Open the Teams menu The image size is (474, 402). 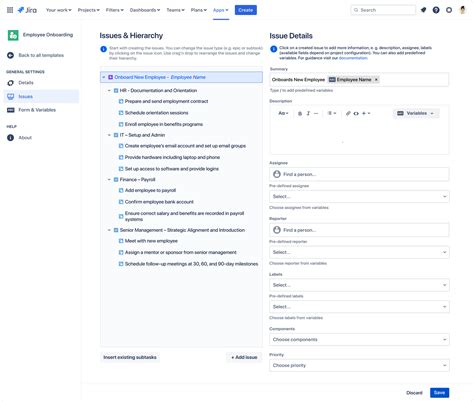pyautogui.click(x=175, y=10)
